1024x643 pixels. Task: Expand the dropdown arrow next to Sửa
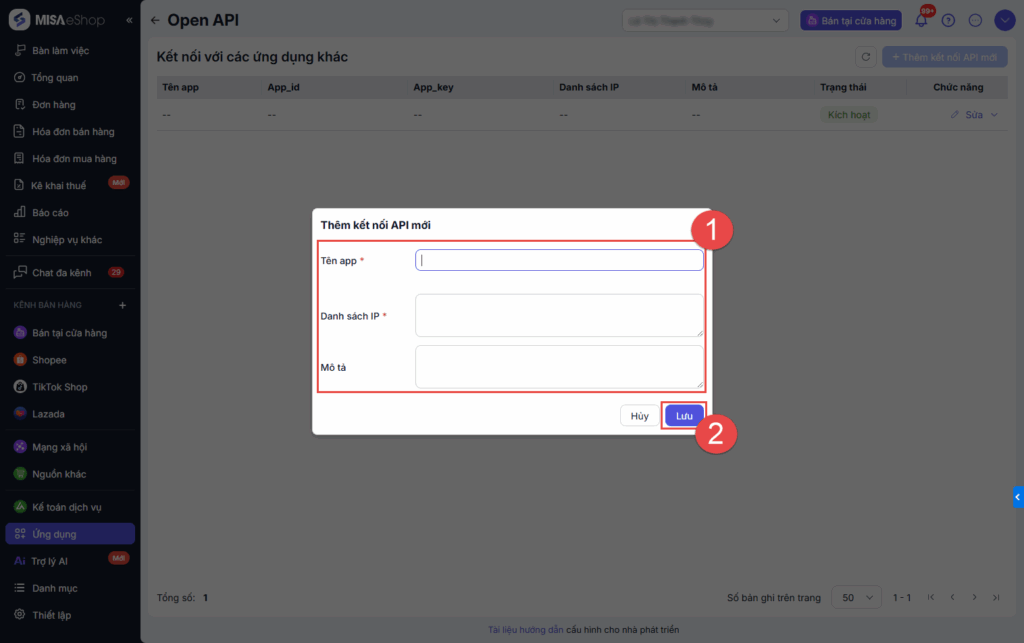click(x=994, y=115)
